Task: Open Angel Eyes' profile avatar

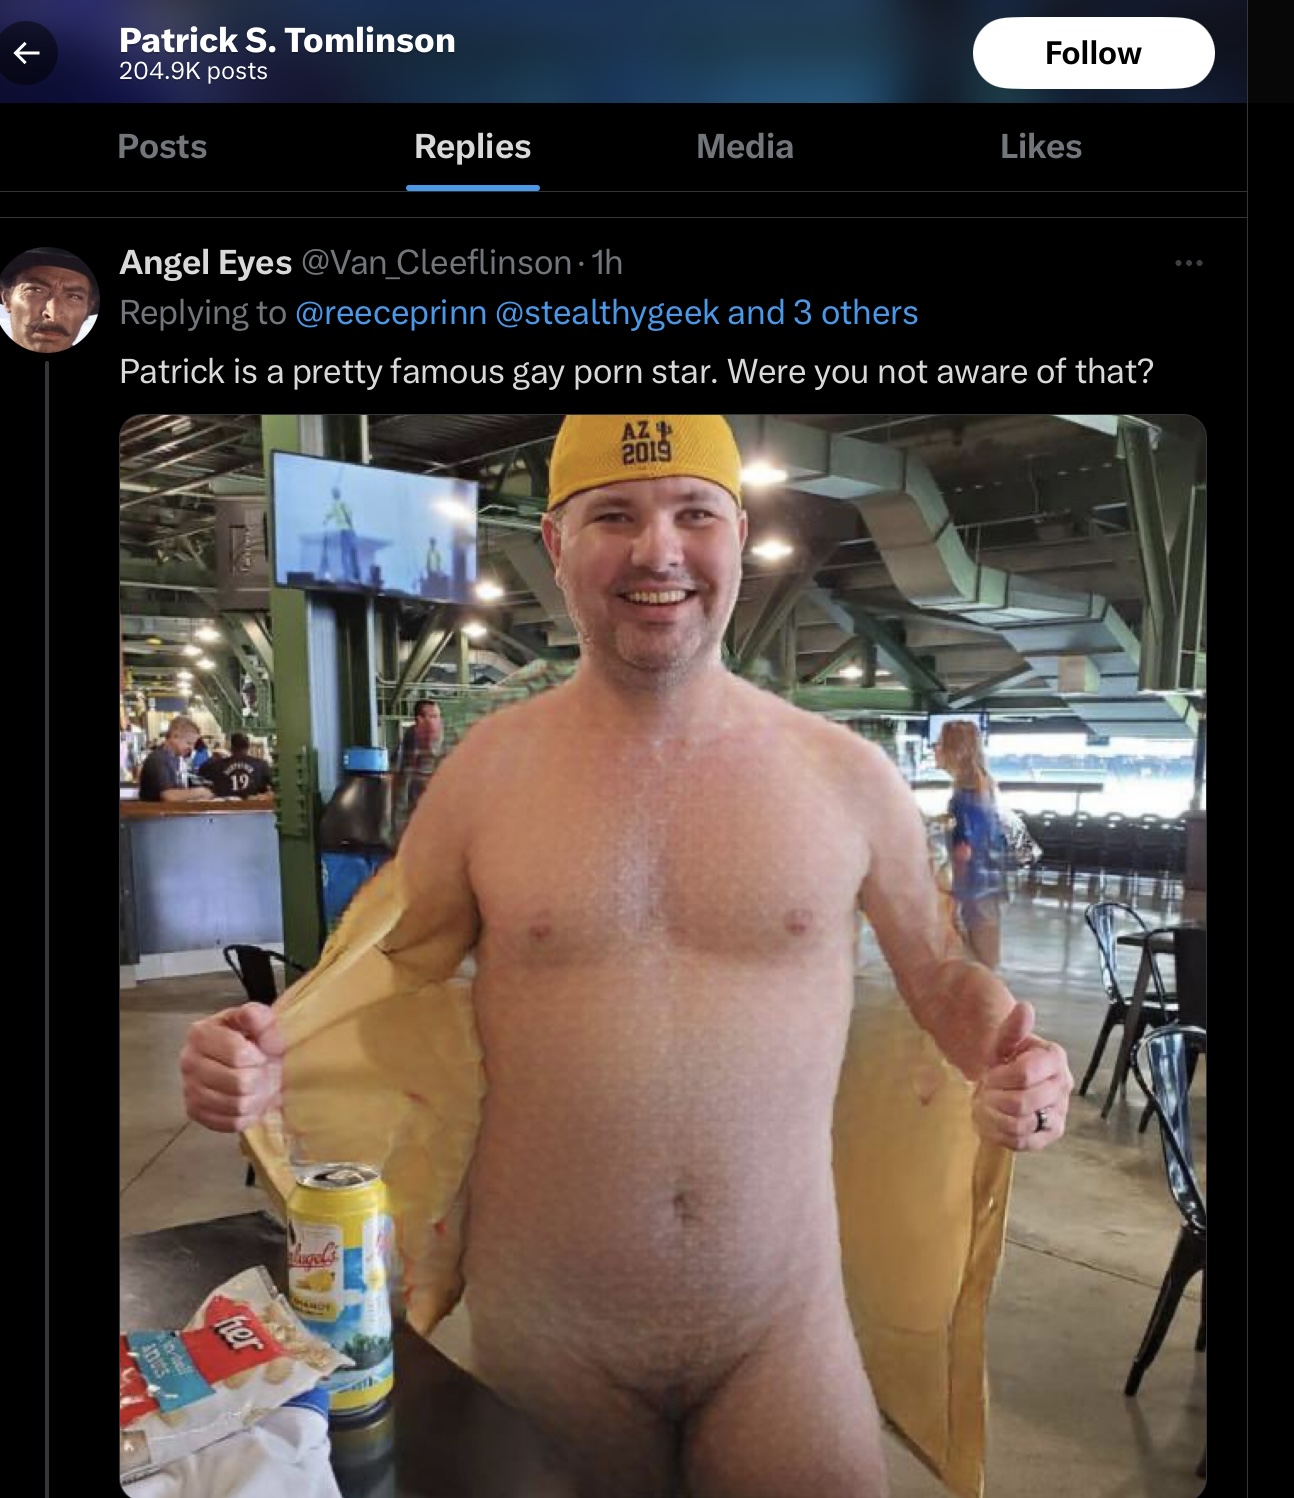Action: (x=48, y=300)
